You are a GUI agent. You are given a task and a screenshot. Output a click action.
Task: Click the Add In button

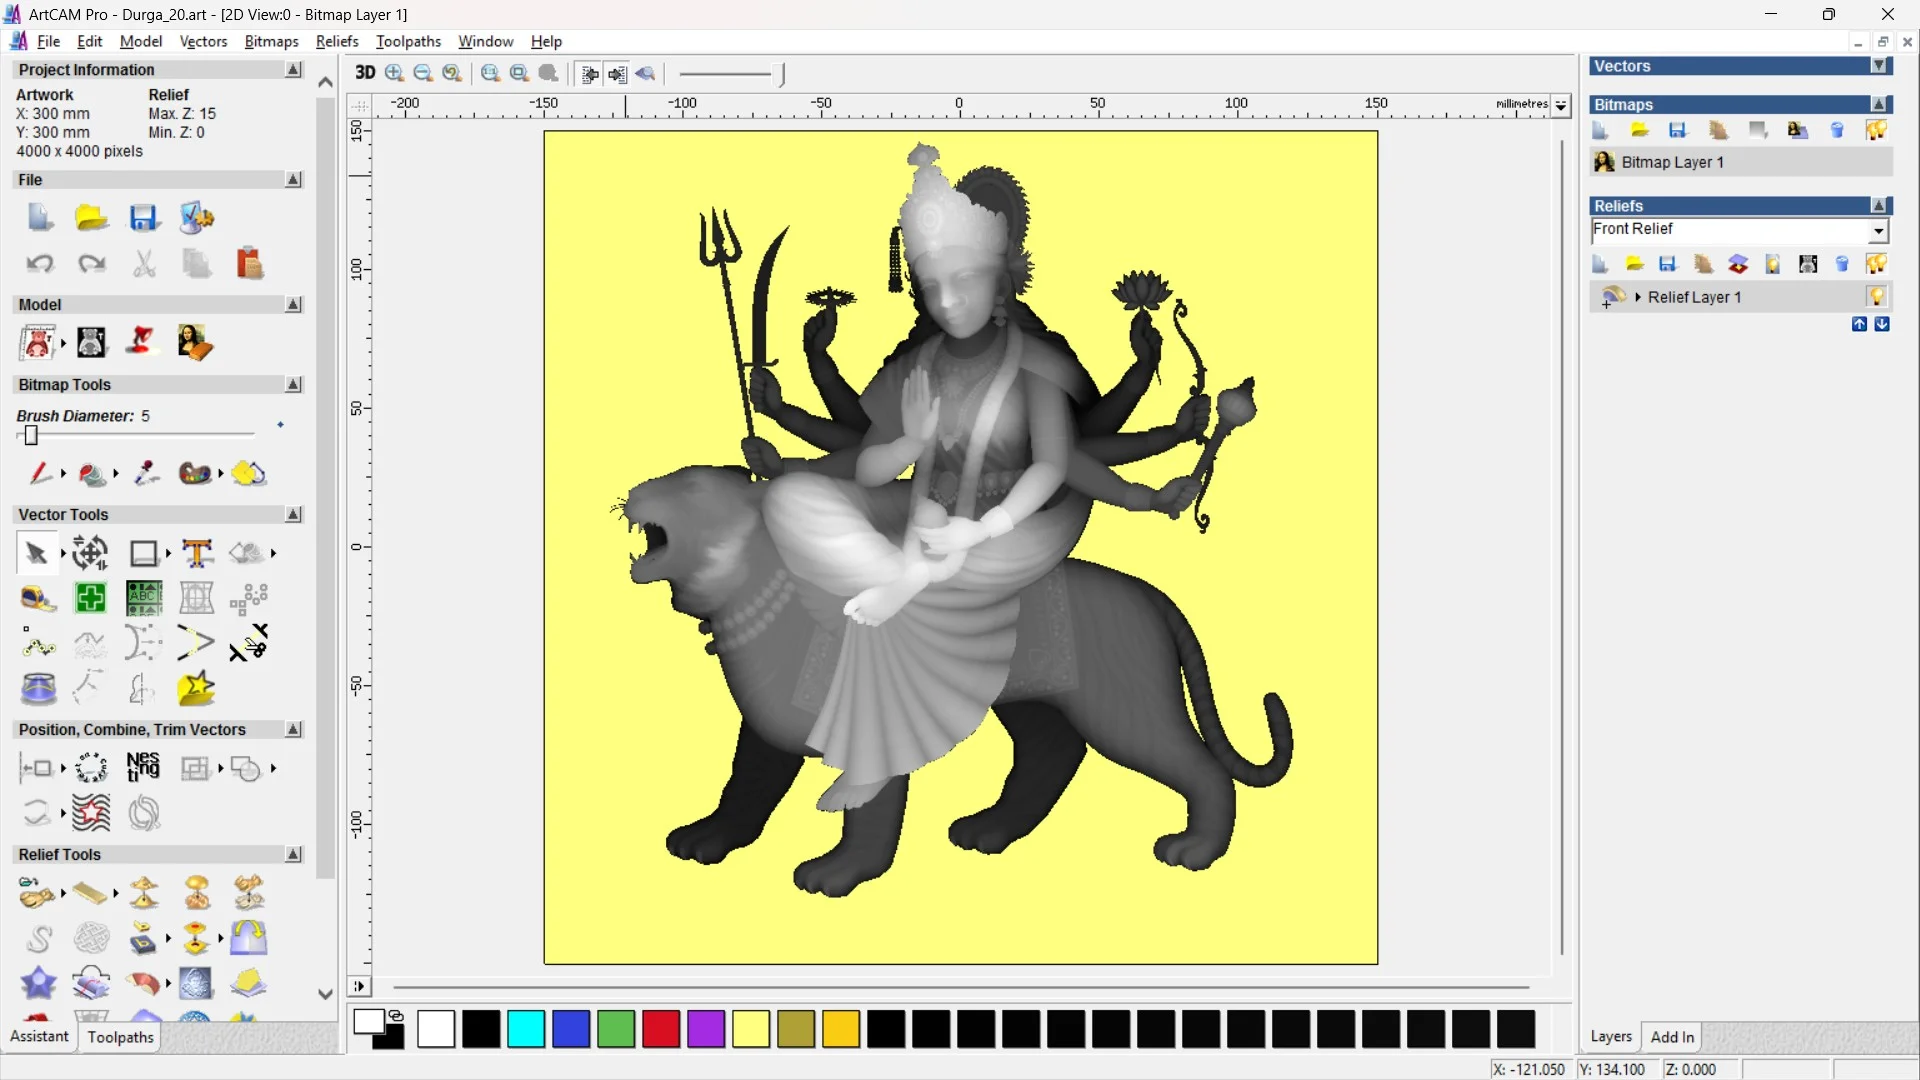point(1673,1037)
